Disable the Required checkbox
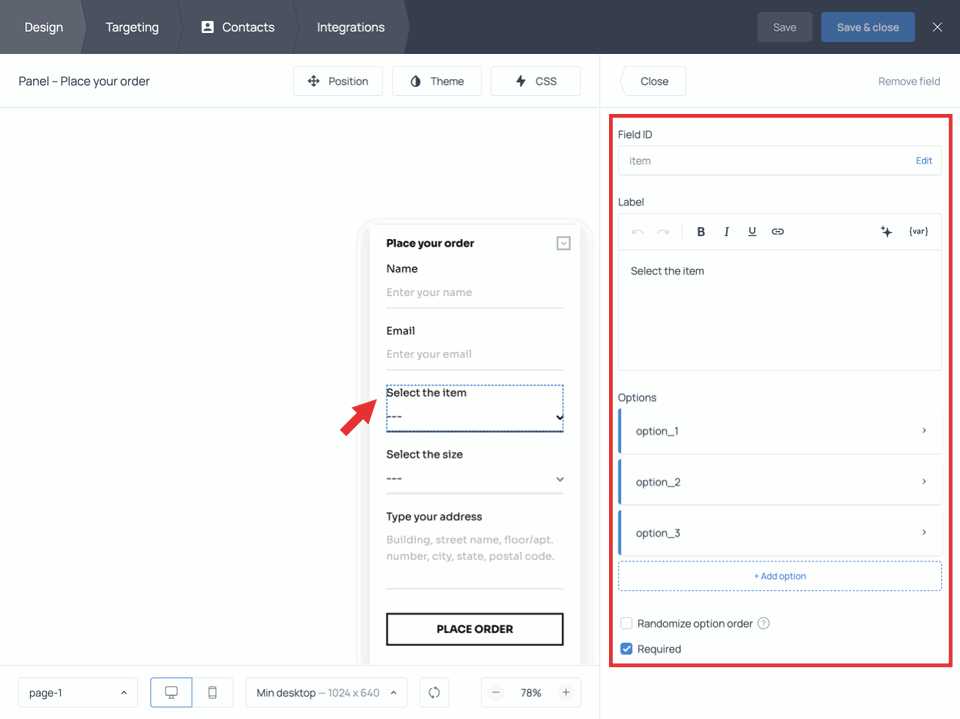Screen dimensions: 960x719 tap(626, 648)
